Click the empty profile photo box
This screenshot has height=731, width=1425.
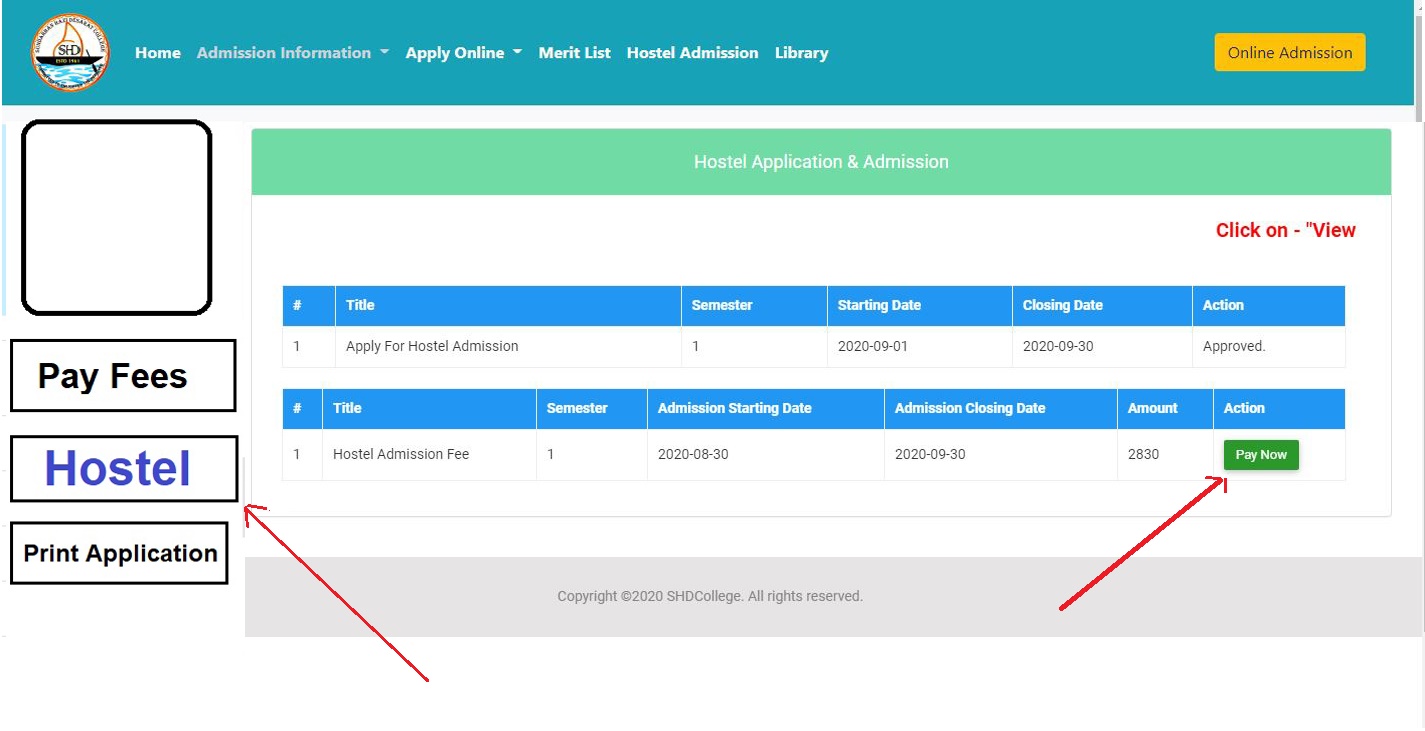pos(117,217)
